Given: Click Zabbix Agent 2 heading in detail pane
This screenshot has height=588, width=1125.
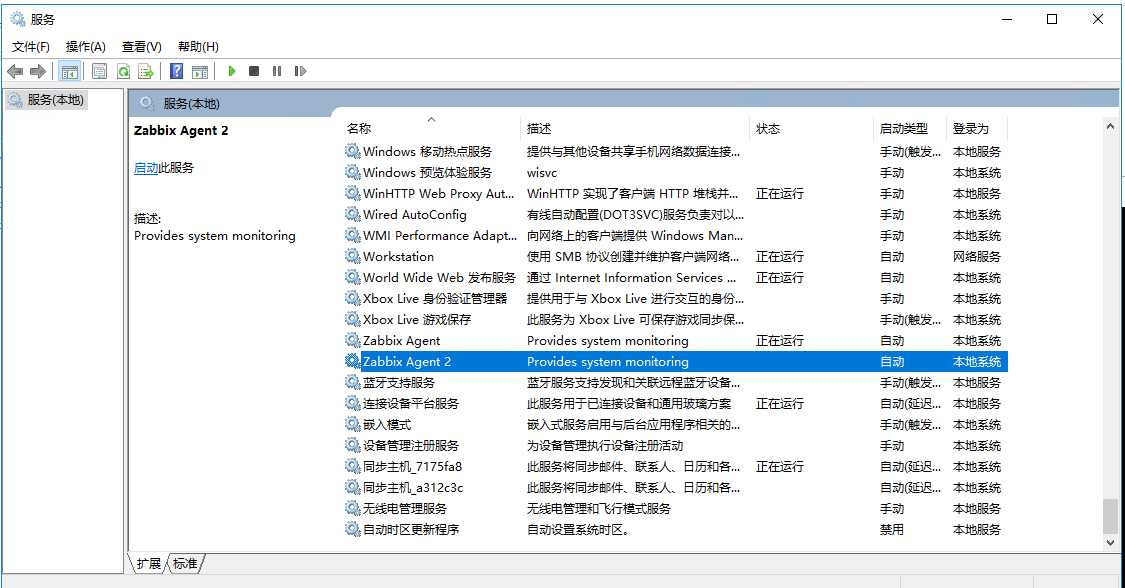Looking at the screenshot, I should (181, 131).
